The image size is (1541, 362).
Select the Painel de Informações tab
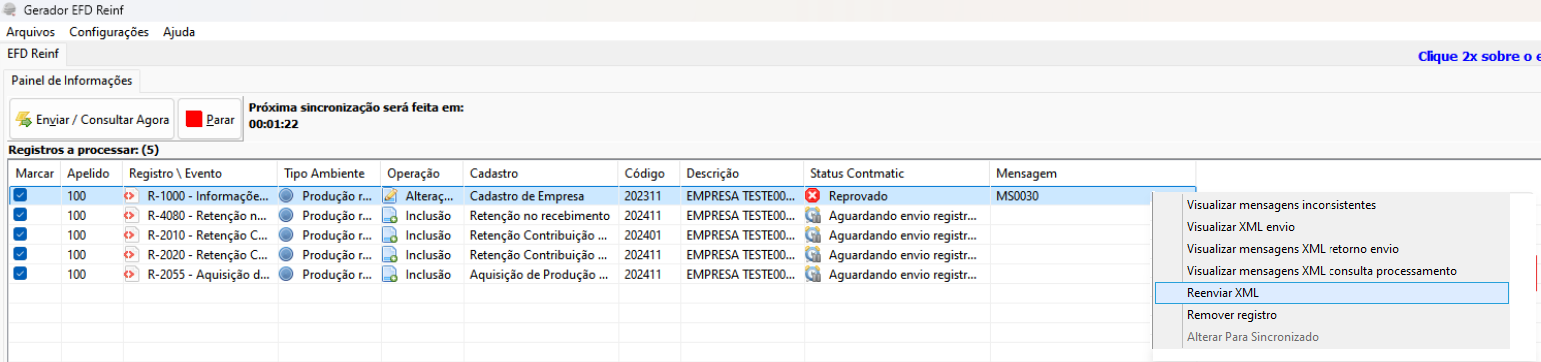click(x=71, y=80)
